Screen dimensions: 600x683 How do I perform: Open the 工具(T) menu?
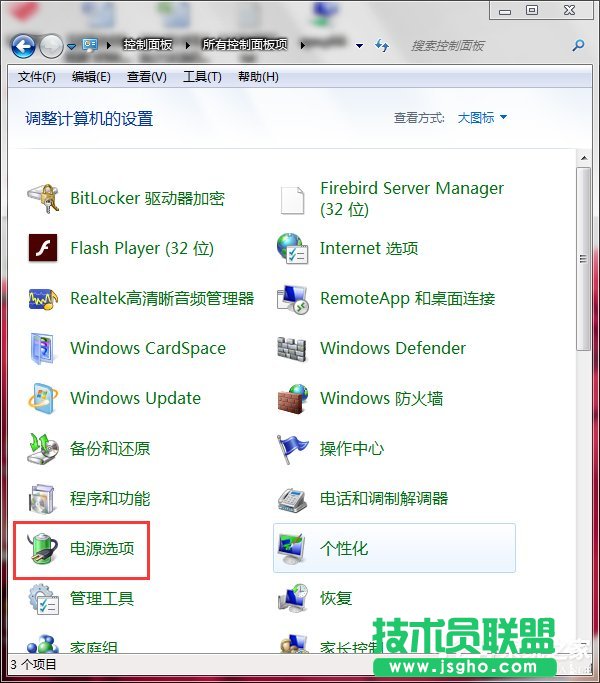coord(202,77)
